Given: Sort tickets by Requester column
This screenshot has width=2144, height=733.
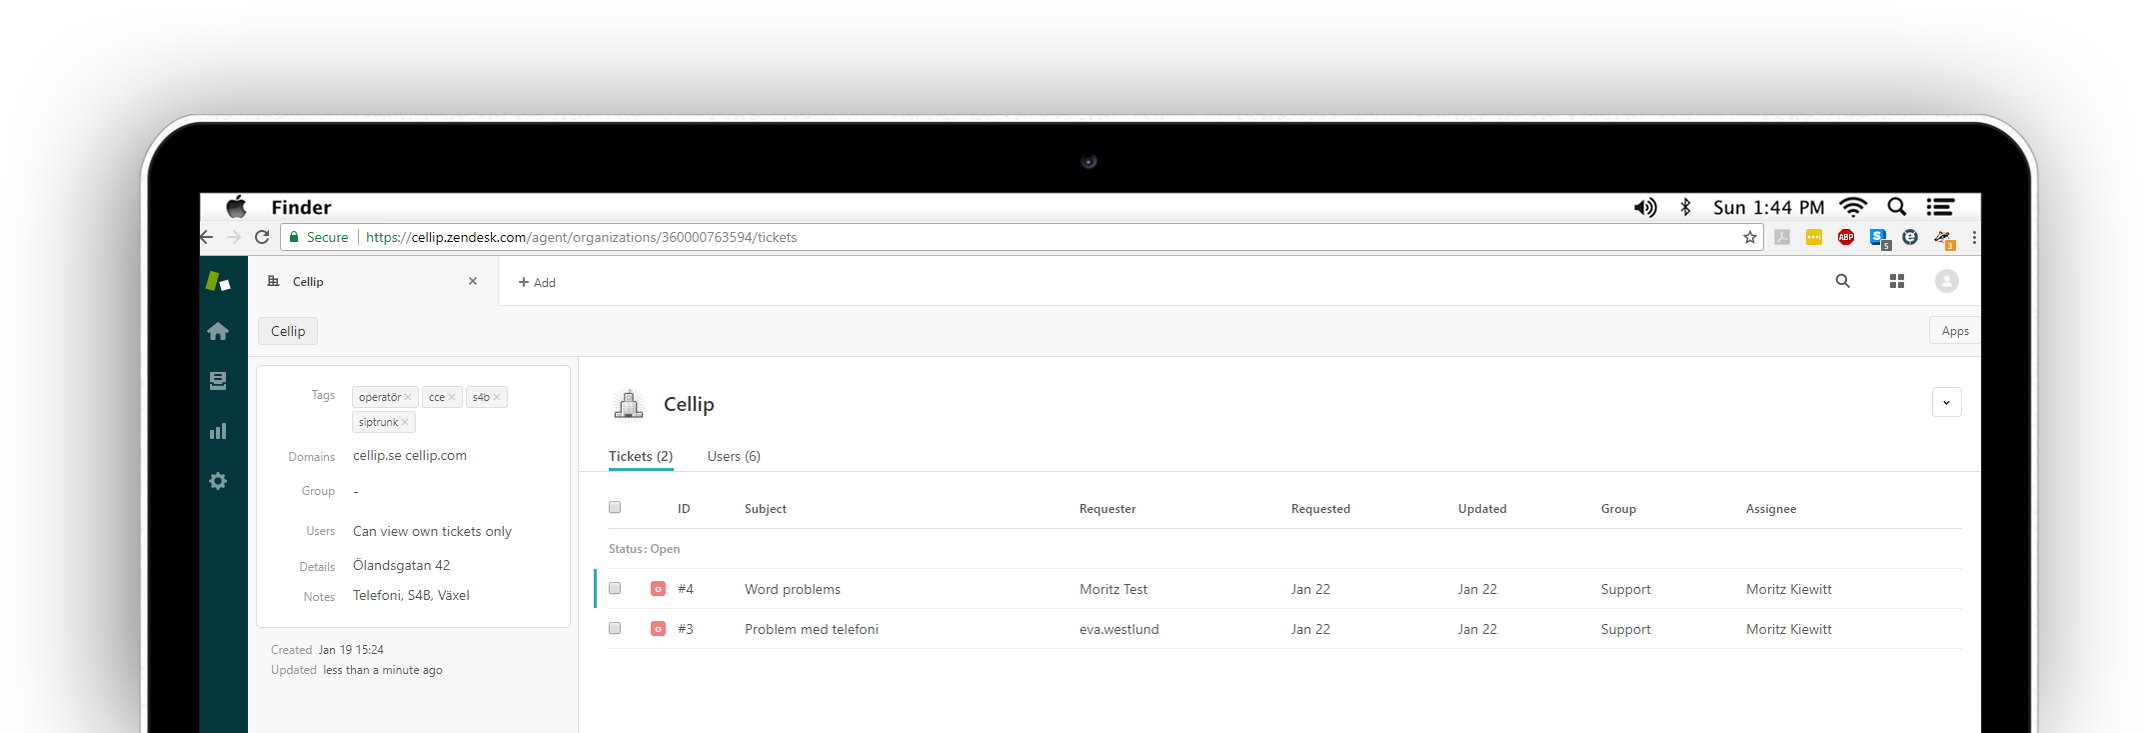Looking at the screenshot, I should pos(1107,509).
